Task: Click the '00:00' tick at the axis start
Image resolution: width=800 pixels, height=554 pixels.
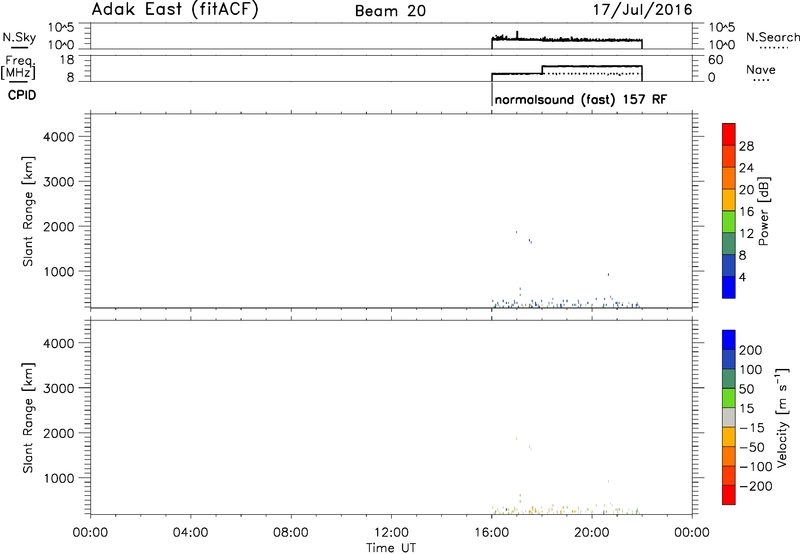Action: pyautogui.click(x=90, y=533)
